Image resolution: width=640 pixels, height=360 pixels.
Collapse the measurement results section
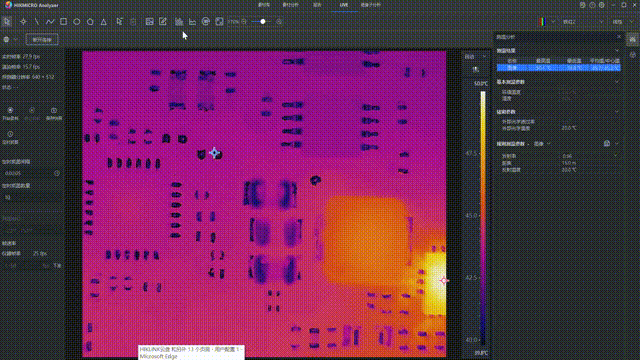[617, 51]
